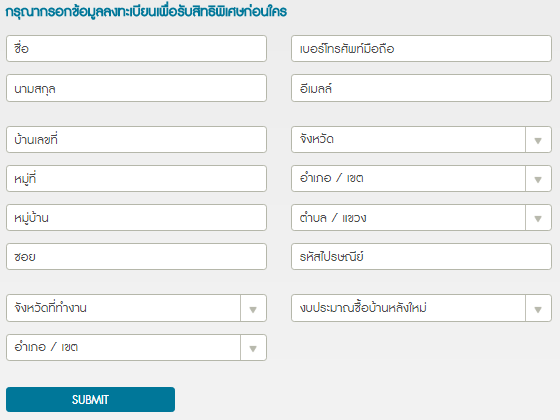The height and width of the screenshot is (420, 560).
Task: Click the รหัสไปรษณีย์ postal code field
Action: 421,256
